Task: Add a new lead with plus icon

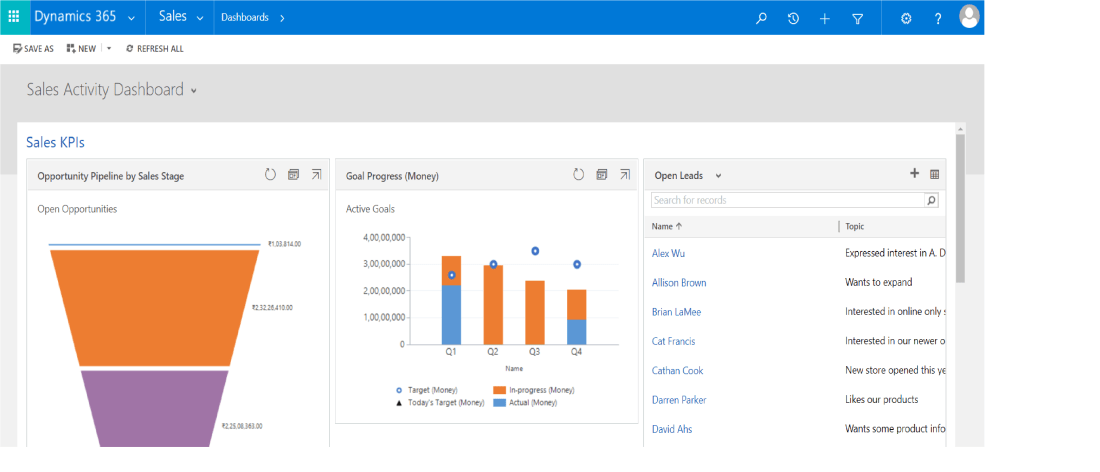Action: tap(914, 174)
